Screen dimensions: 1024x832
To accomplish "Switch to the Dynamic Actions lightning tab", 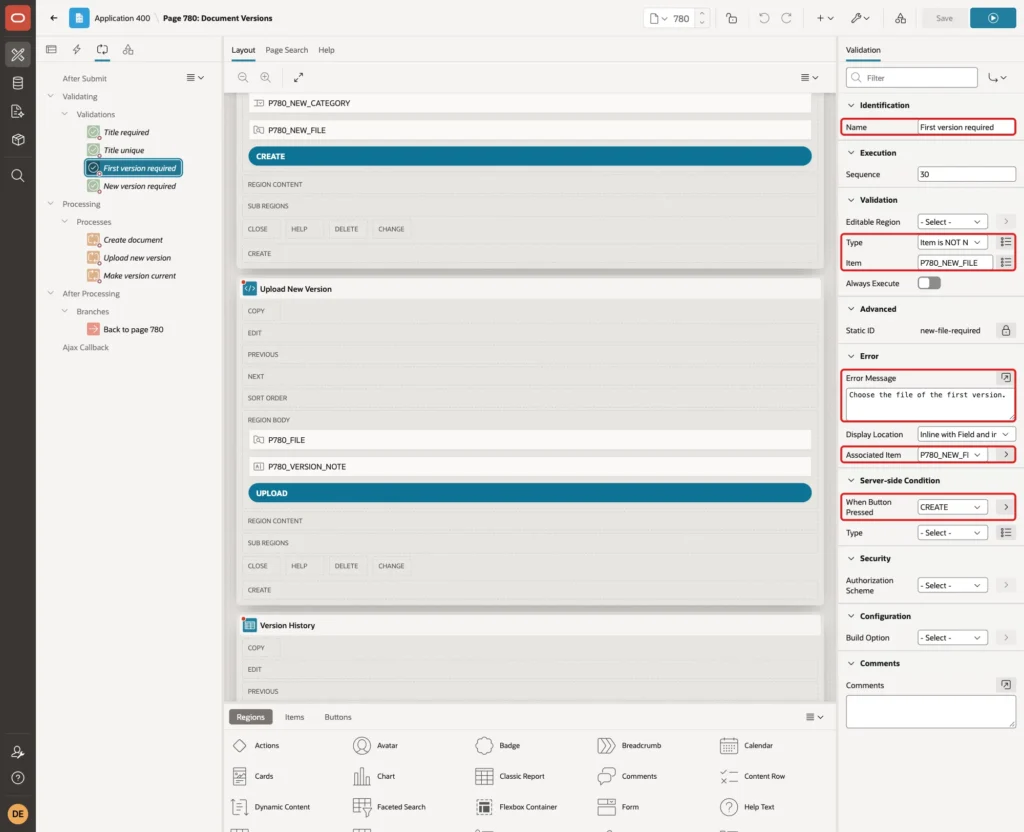I will coord(76,50).
